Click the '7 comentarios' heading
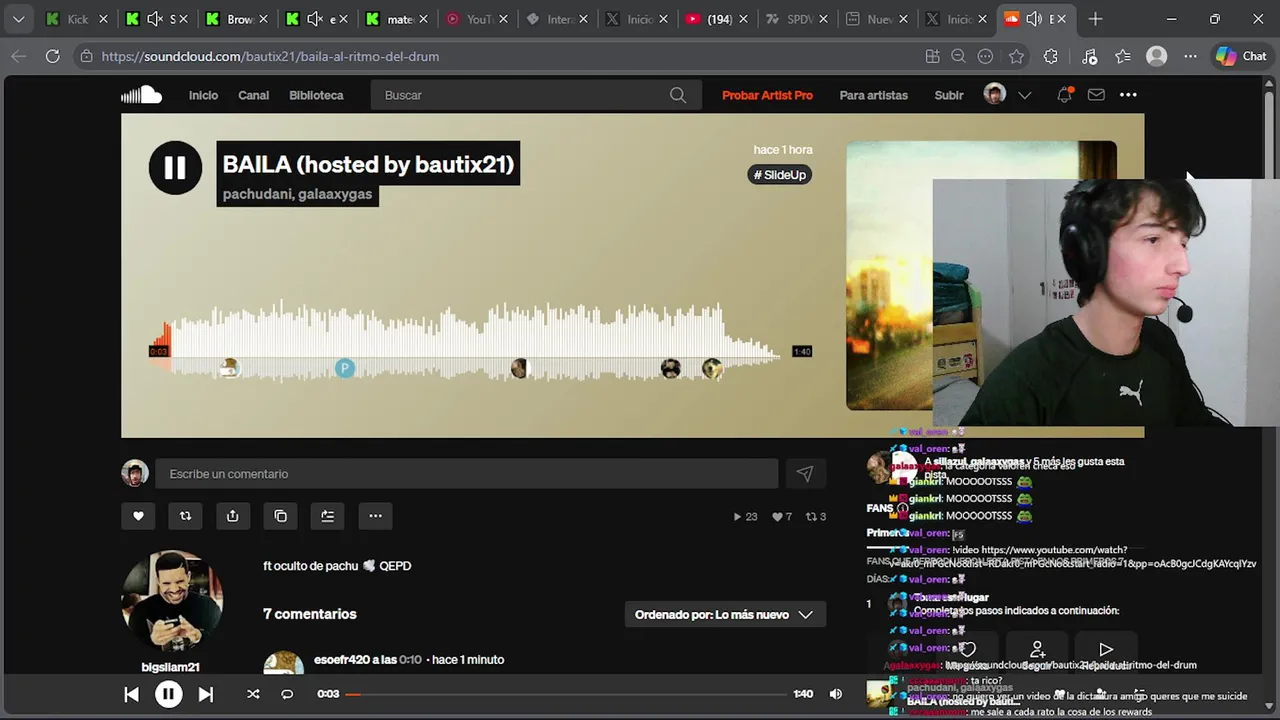The width and height of the screenshot is (1280, 720). 309,614
